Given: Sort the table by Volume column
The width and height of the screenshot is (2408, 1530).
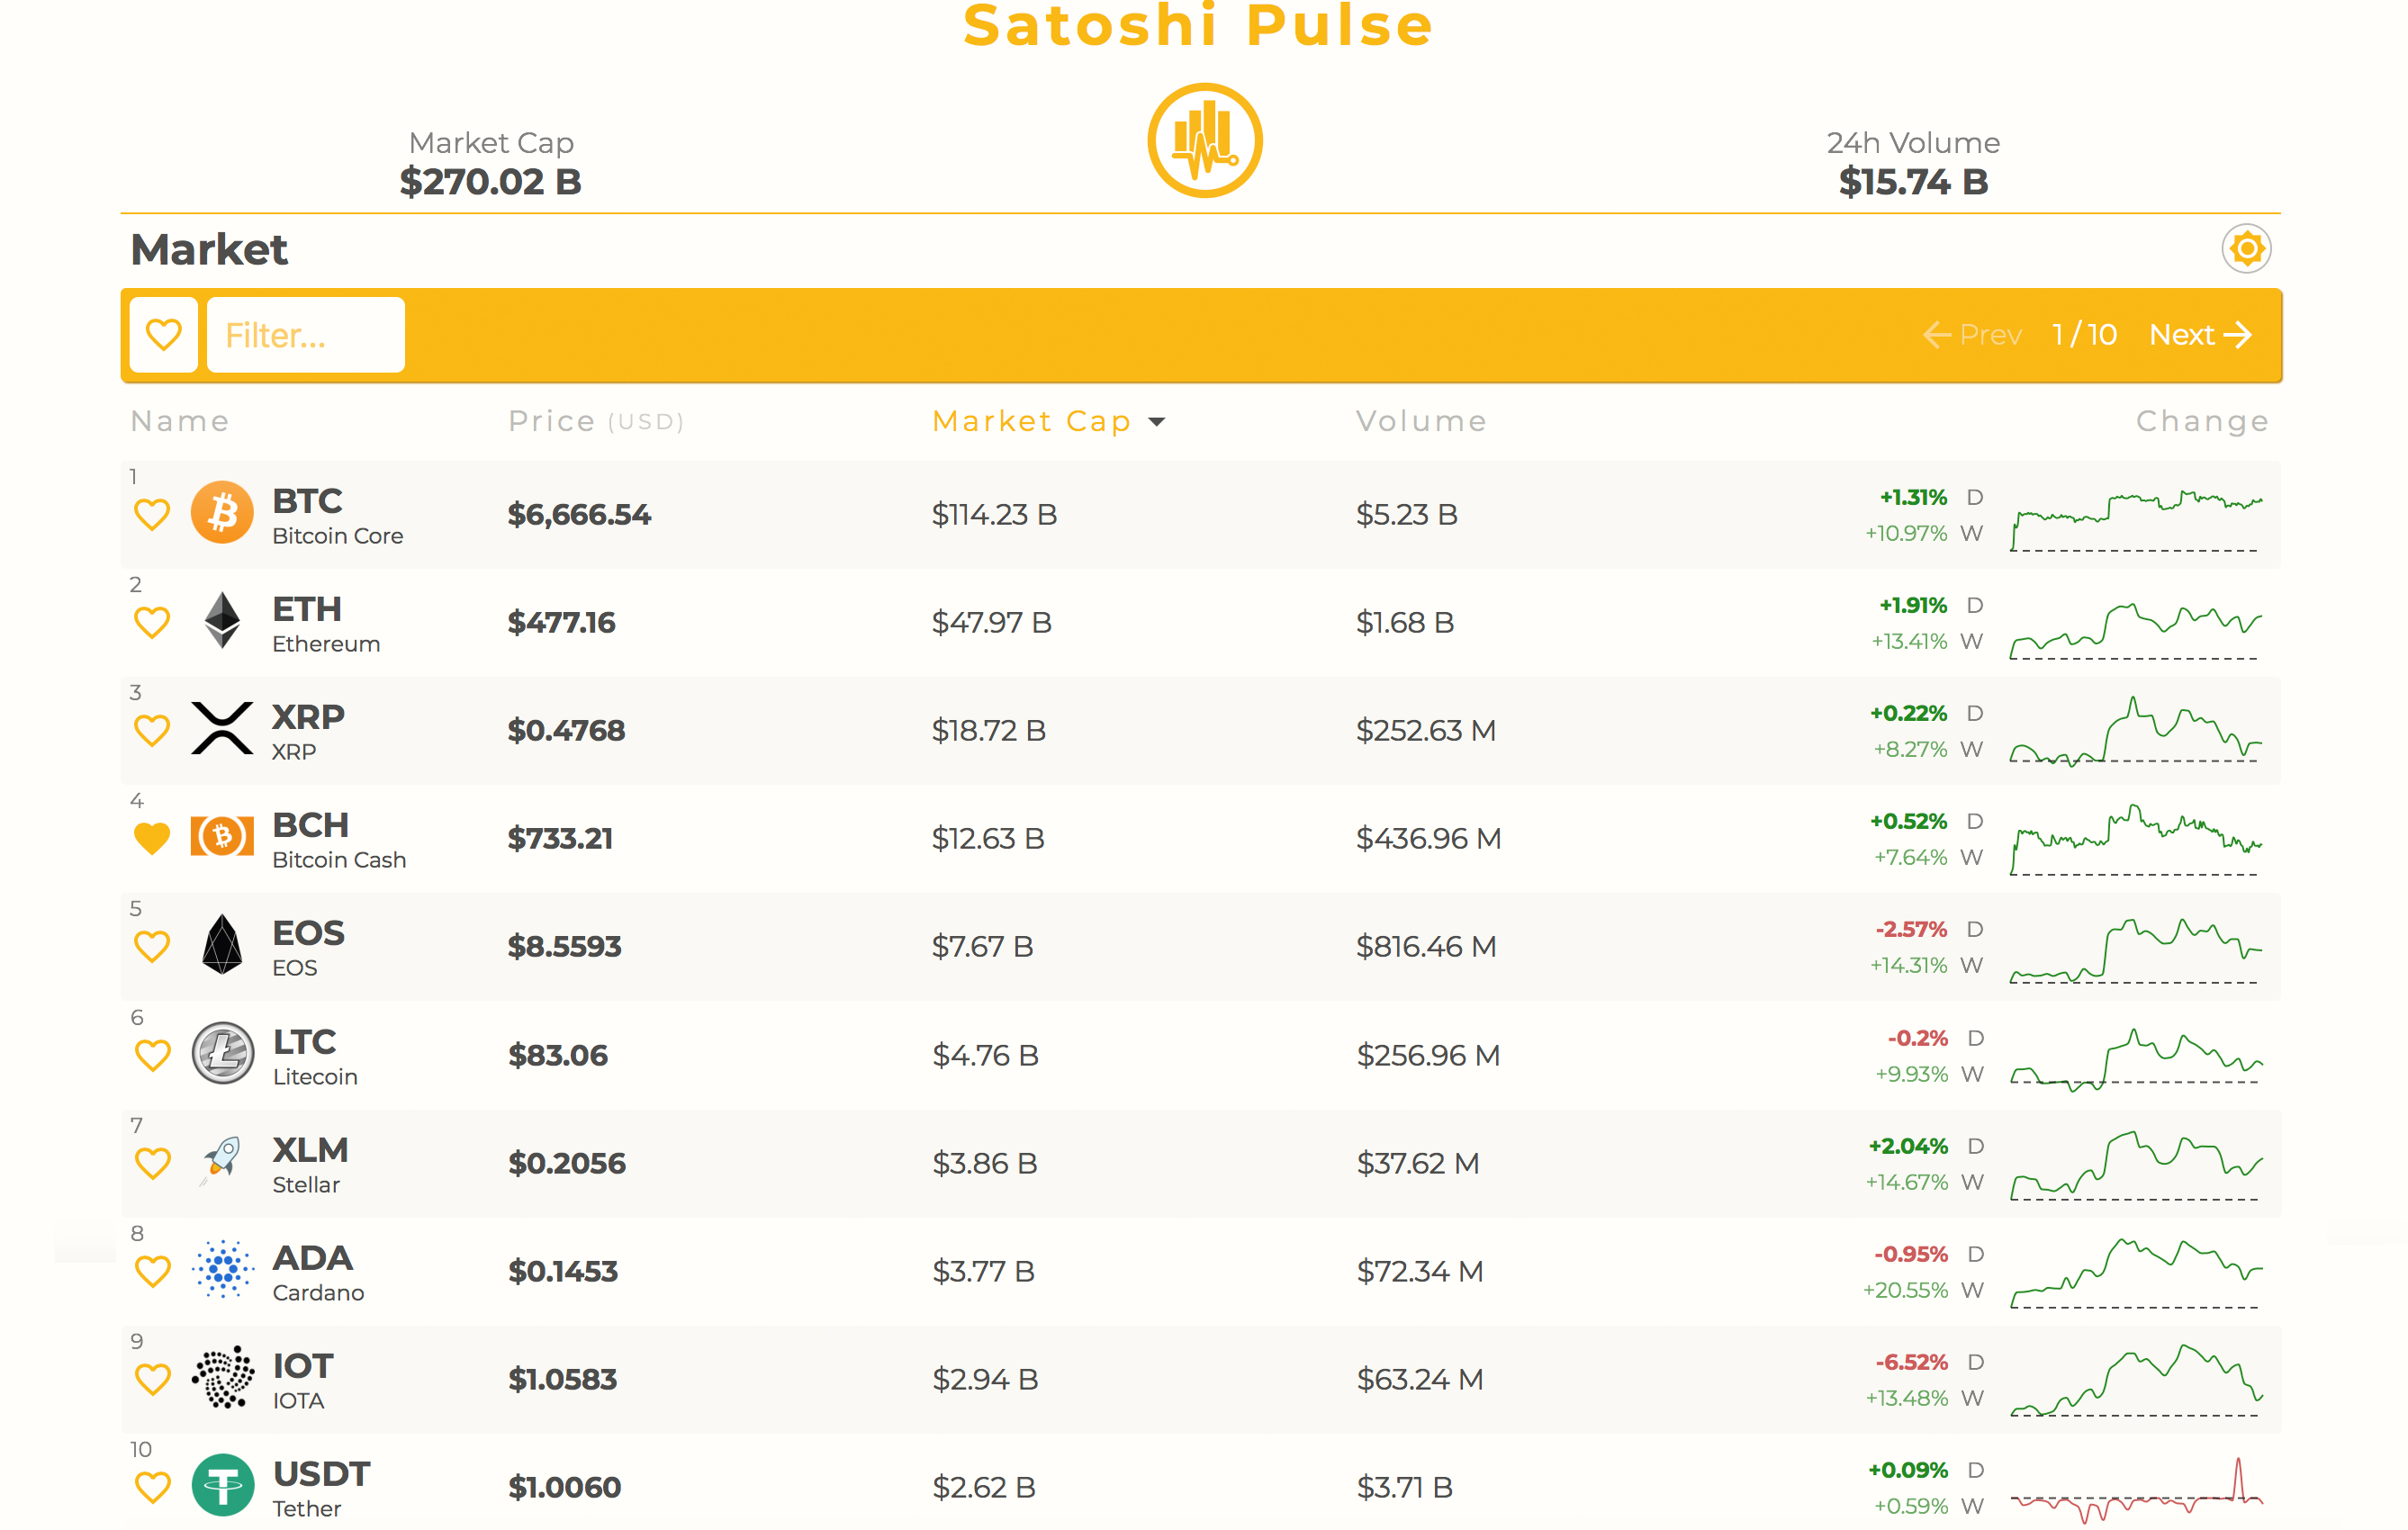Looking at the screenshot, I should coord(1420,421).
